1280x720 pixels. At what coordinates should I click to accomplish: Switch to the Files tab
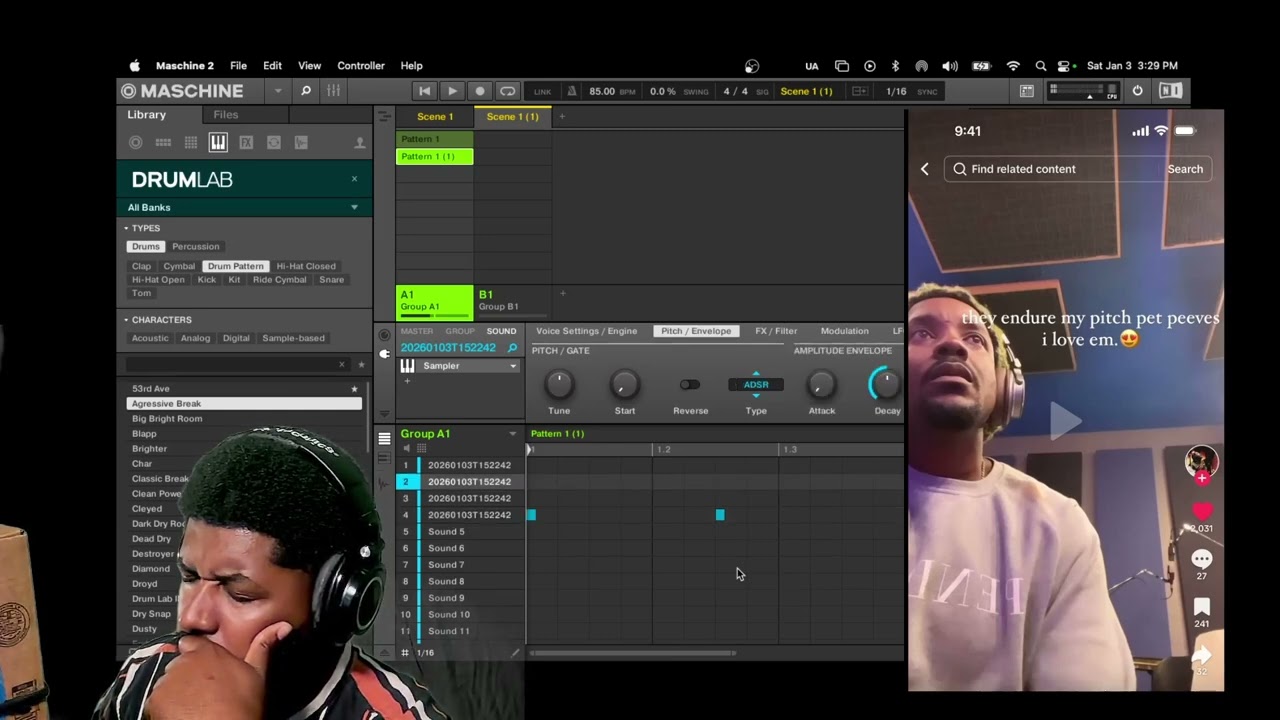pyautogui.click(x=226, y=115)
